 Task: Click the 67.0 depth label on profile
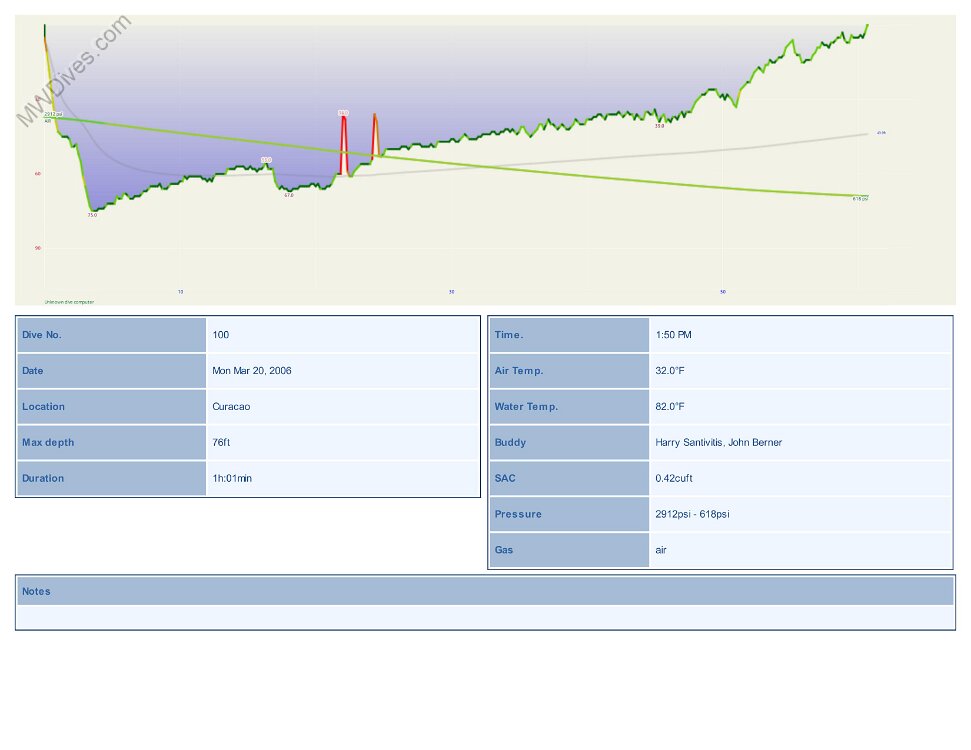tap(288, 195)
